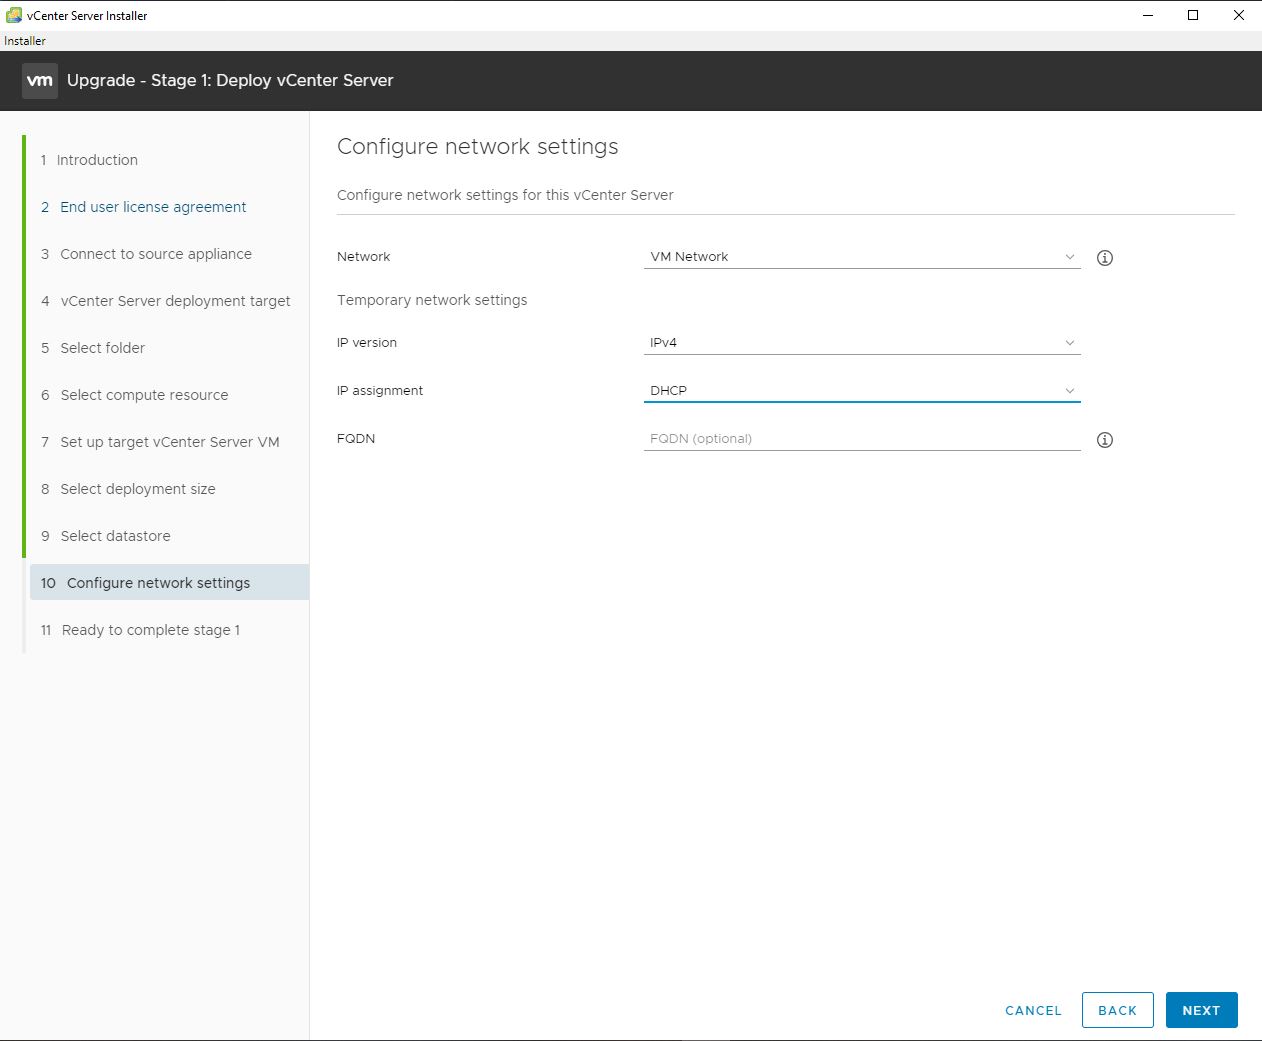
Task: Click the Configure network settings heading
Action: click(x=478, y=147)
